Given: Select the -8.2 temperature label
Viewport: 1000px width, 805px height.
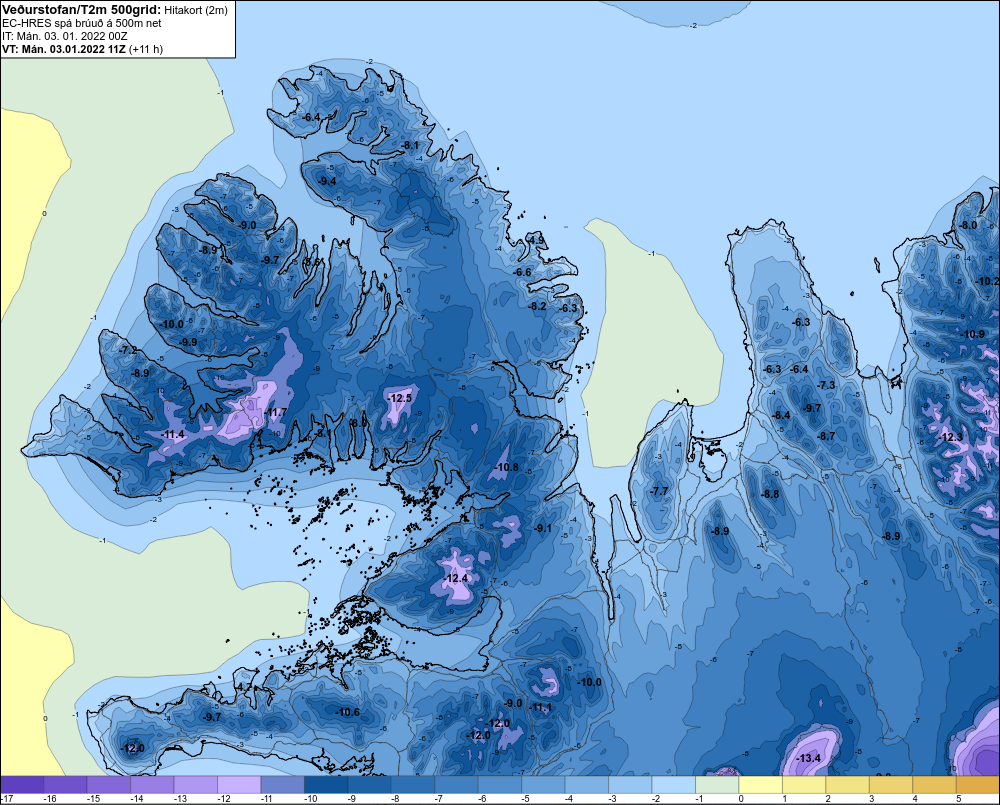Looking at the screenshot, I should [538, 306].
